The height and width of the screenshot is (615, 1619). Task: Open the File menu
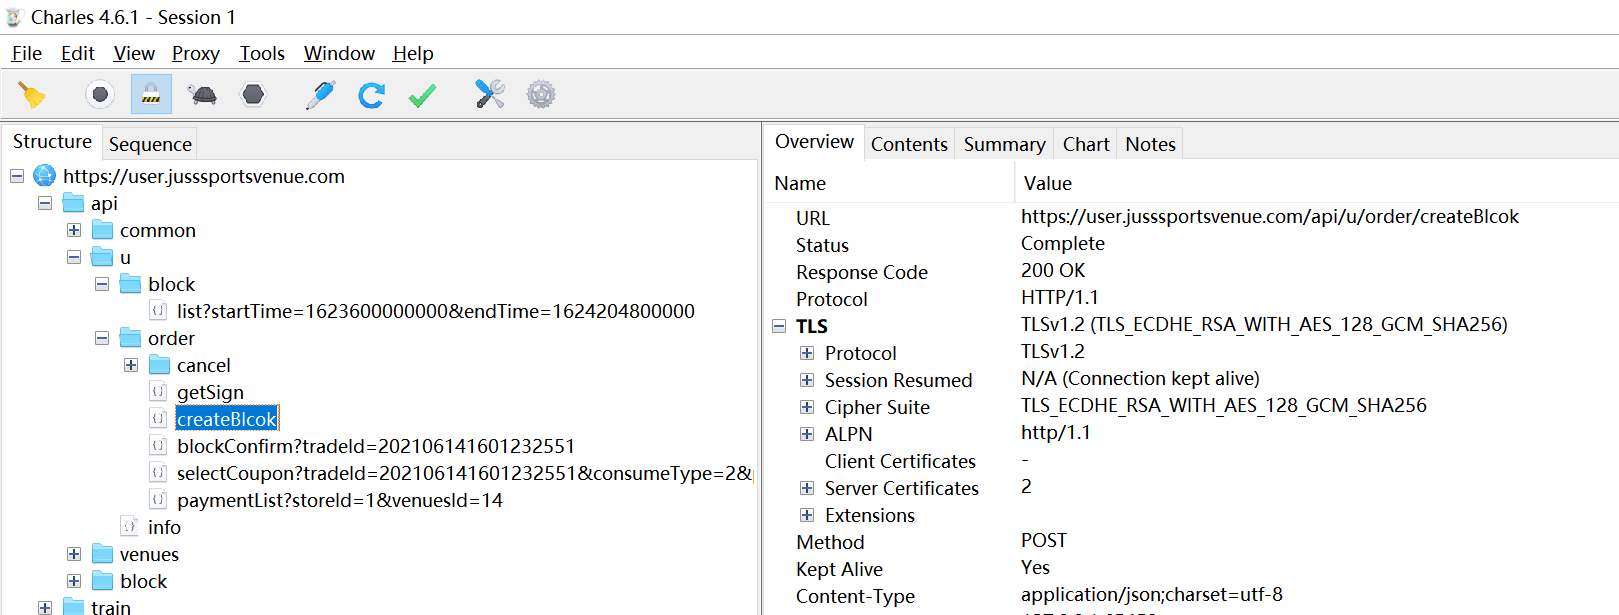click(x=27, y=54)
